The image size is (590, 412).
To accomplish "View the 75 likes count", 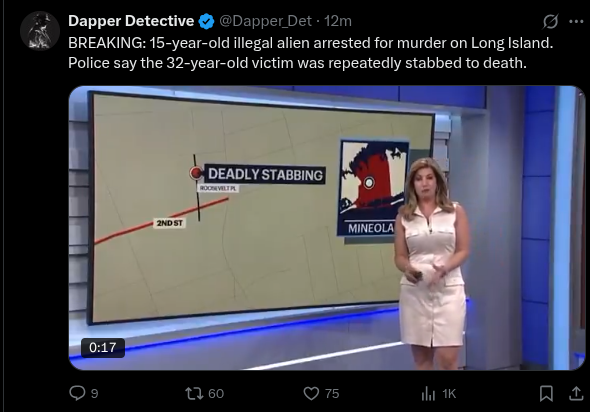I will click(332, 394).
